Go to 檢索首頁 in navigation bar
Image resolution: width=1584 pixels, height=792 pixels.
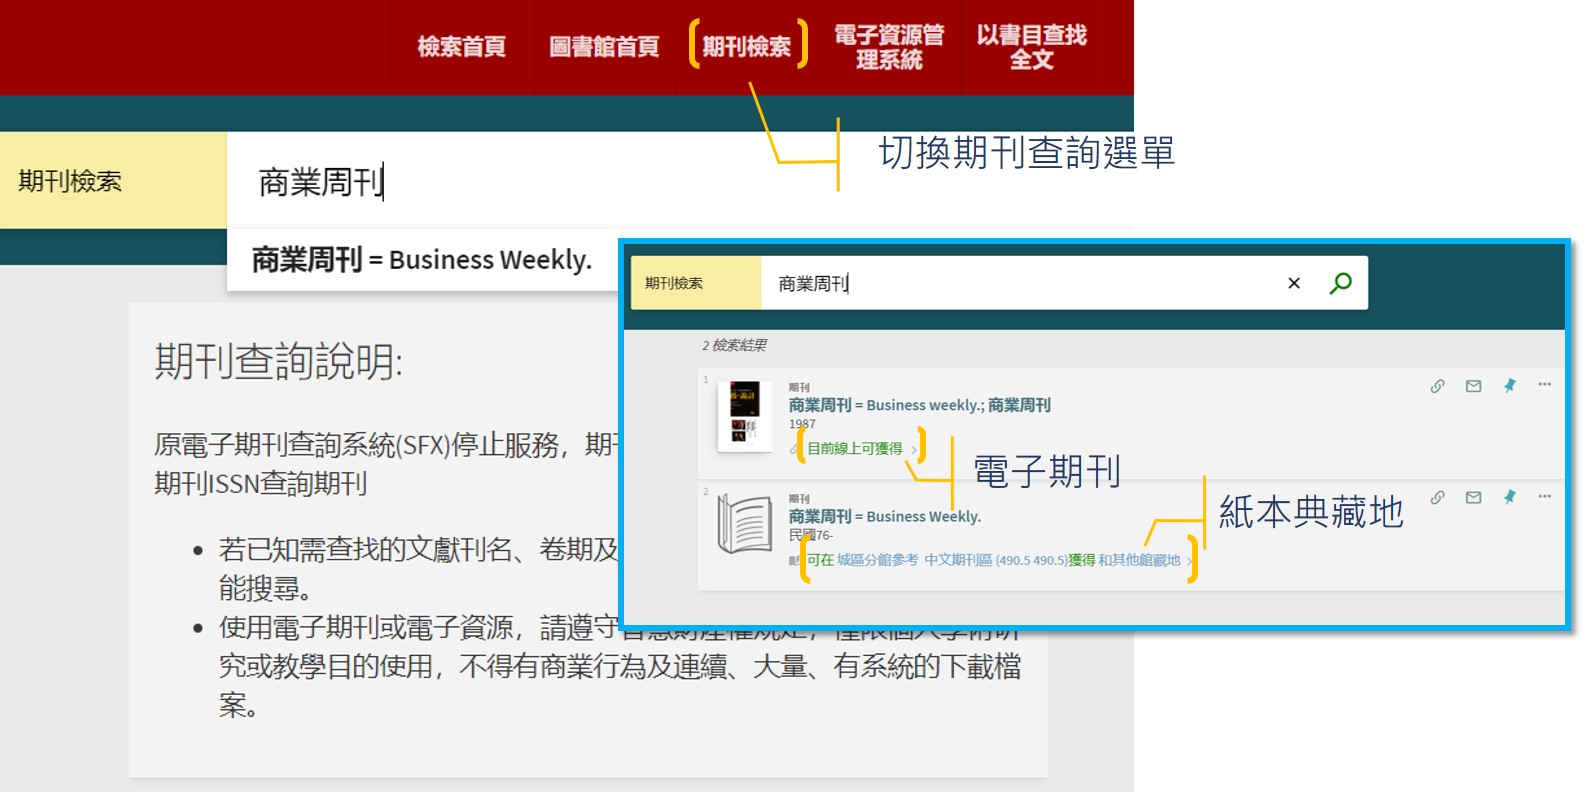461,47
